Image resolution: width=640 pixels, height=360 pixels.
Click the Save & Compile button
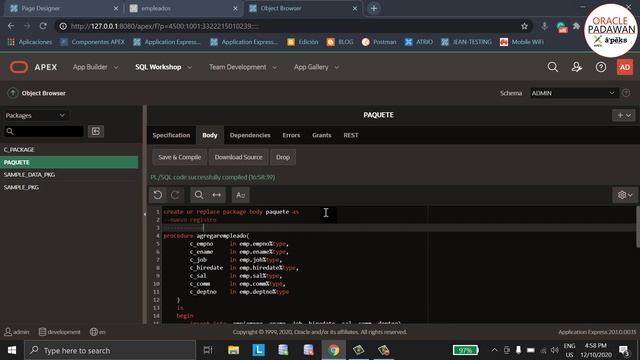(x=180, y=157)
